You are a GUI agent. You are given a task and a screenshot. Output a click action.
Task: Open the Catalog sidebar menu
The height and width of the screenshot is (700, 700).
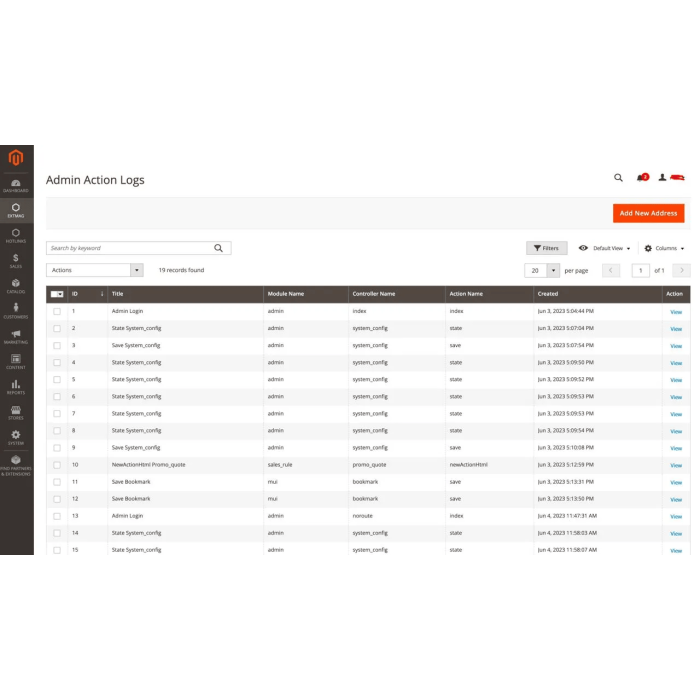(x=16, y=286)
